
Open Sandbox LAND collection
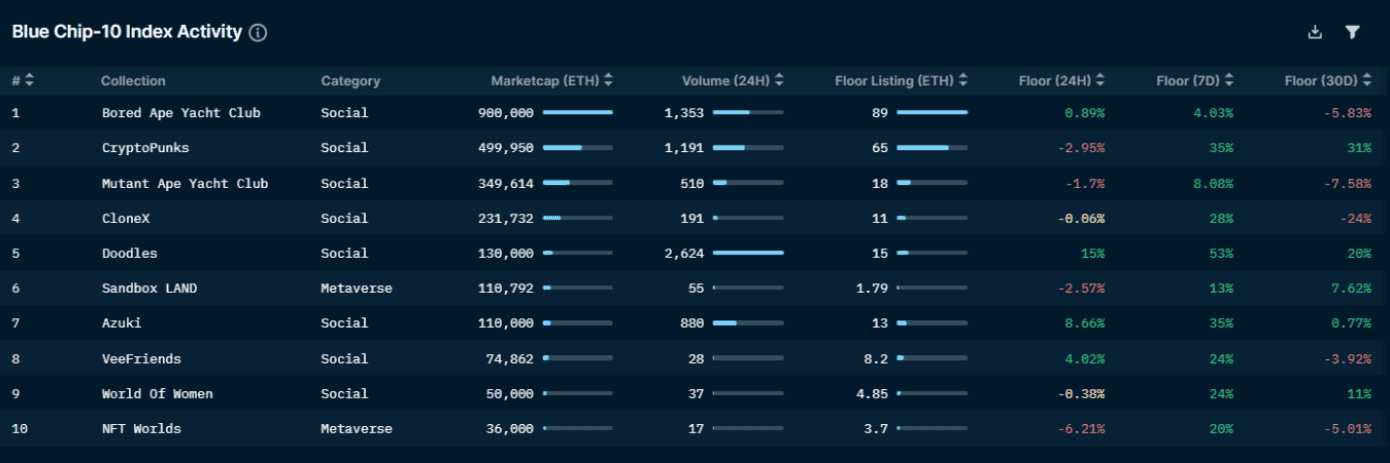(149, 289)
